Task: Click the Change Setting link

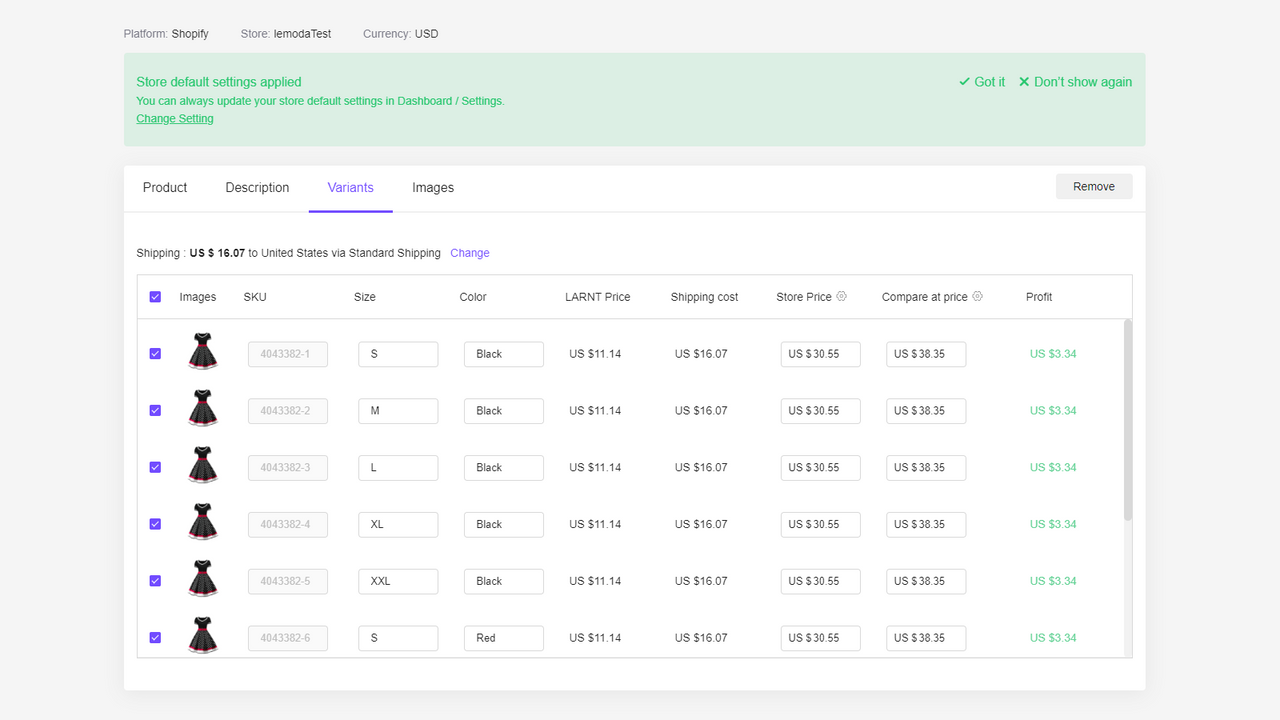Action: (175, 118)
